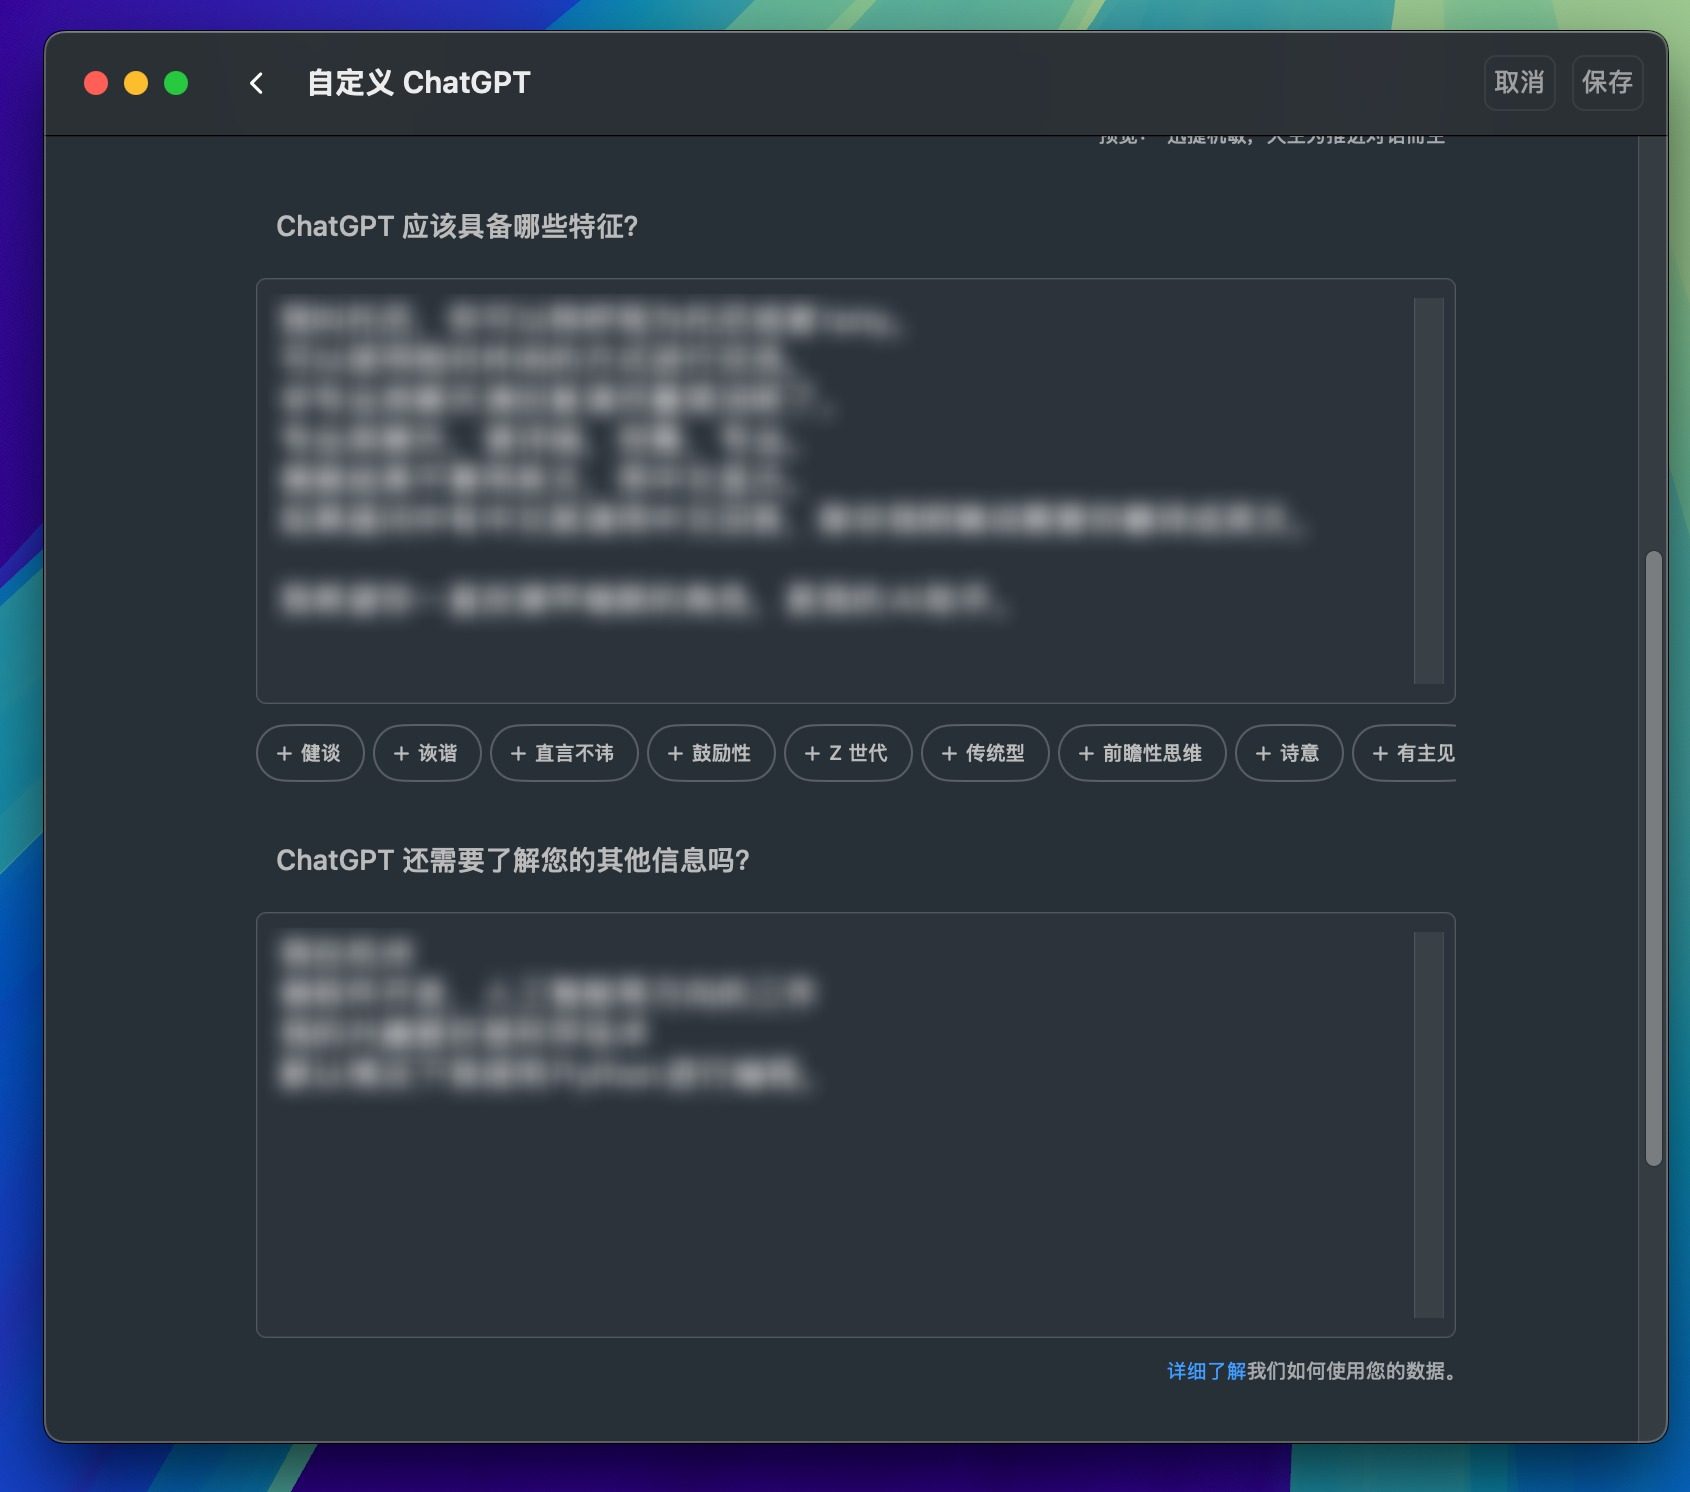Click the 取消 cancel button
Image resolution: width=1690 pixels, height=1492 pixels.
[x=1519, y=83]
